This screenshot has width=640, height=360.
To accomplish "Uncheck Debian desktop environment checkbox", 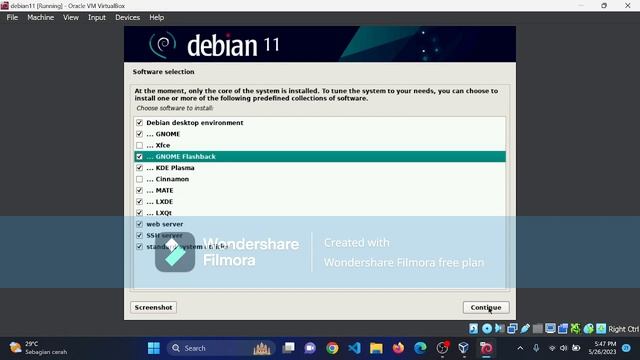I will [x=139, y=122].
